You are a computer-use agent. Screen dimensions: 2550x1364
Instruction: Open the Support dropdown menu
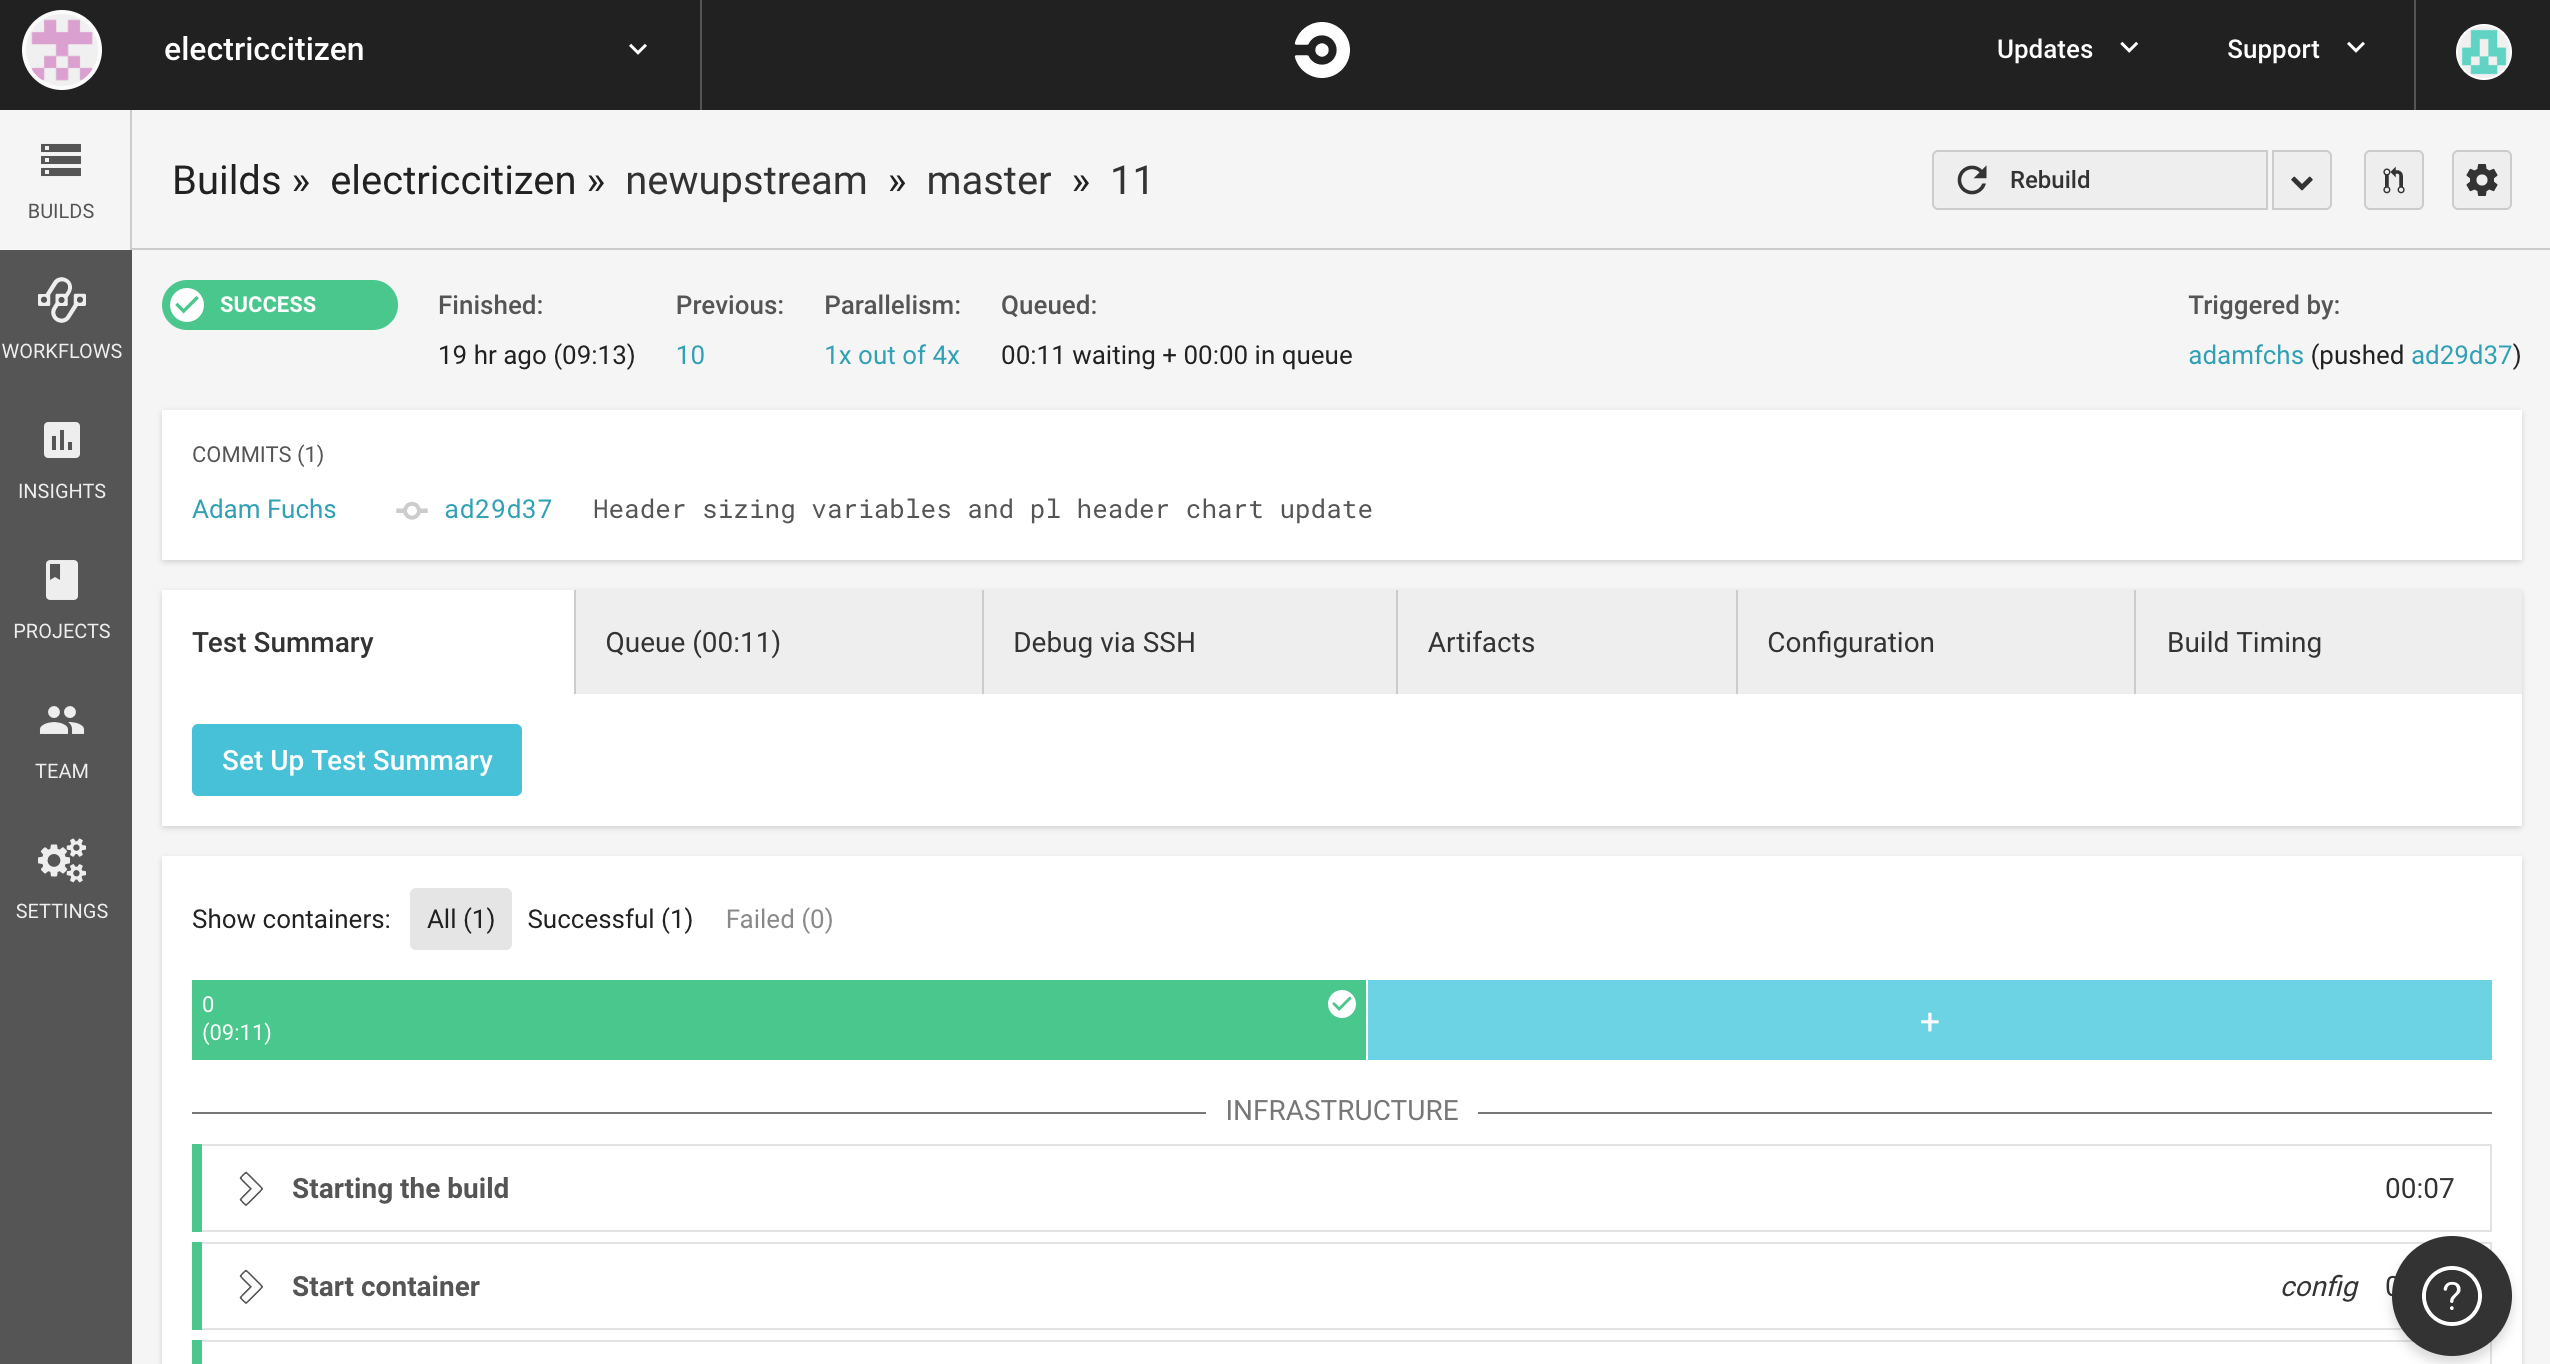[x=2296, y=49]
